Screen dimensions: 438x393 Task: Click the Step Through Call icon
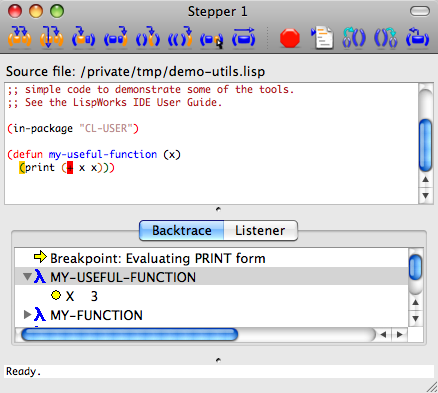pos(51,38)
